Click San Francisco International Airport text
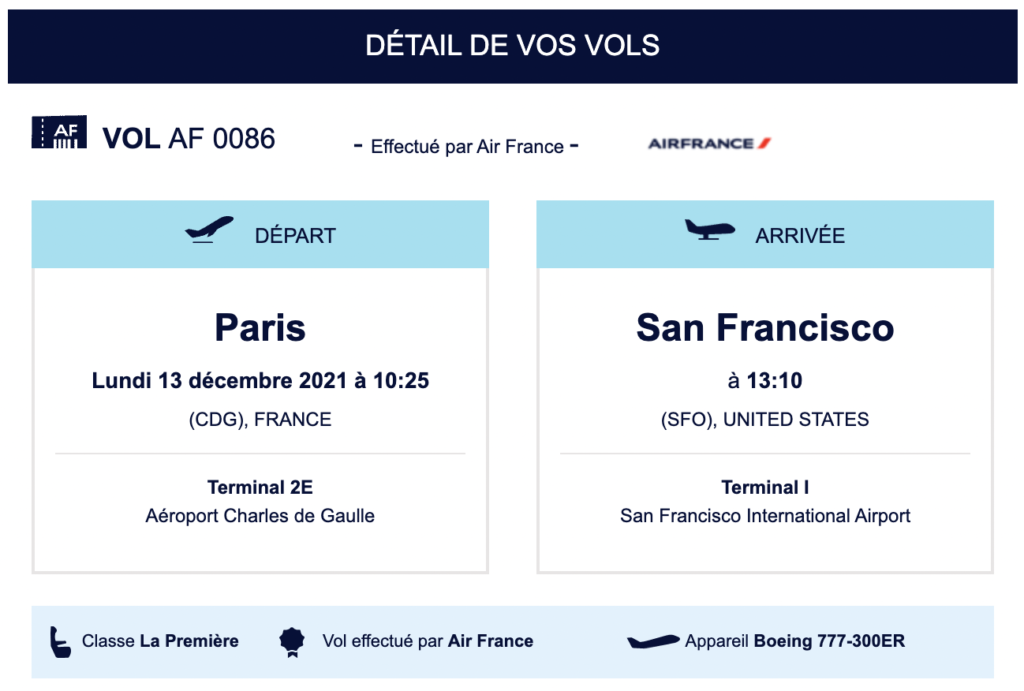This screenshot has width=1024, height=691. (765, 516)
